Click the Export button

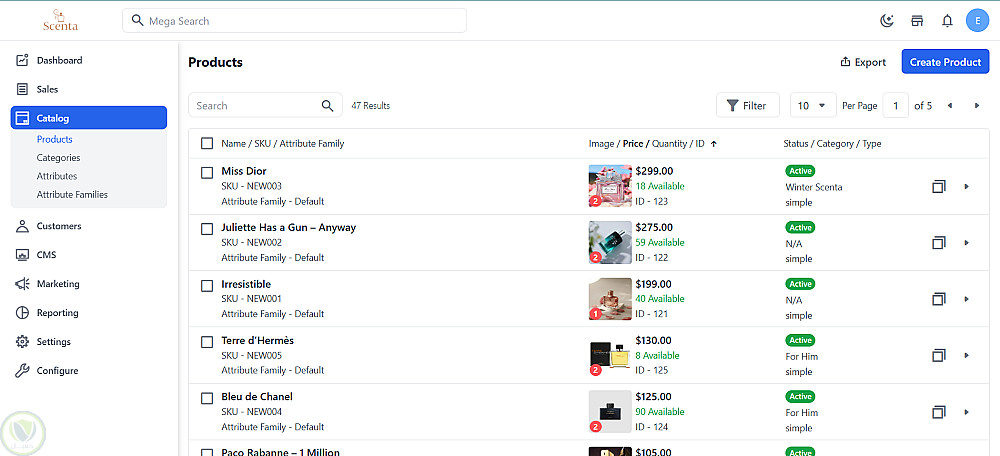point(863,62)
